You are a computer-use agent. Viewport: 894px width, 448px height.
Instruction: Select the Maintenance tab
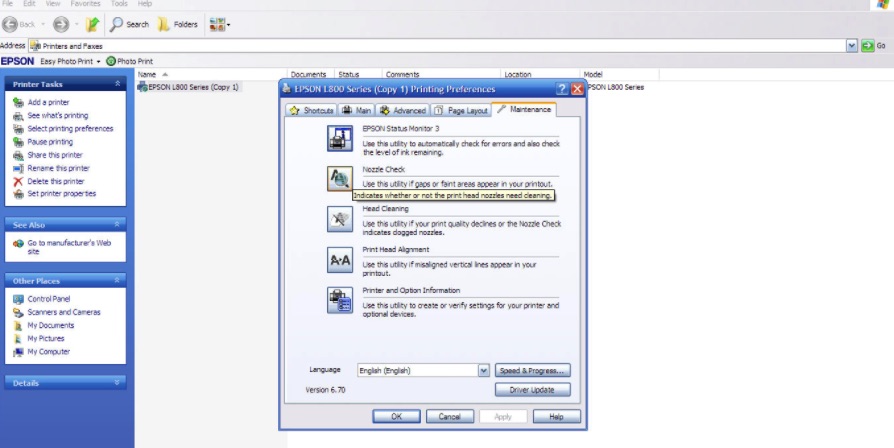coord(524,109)
